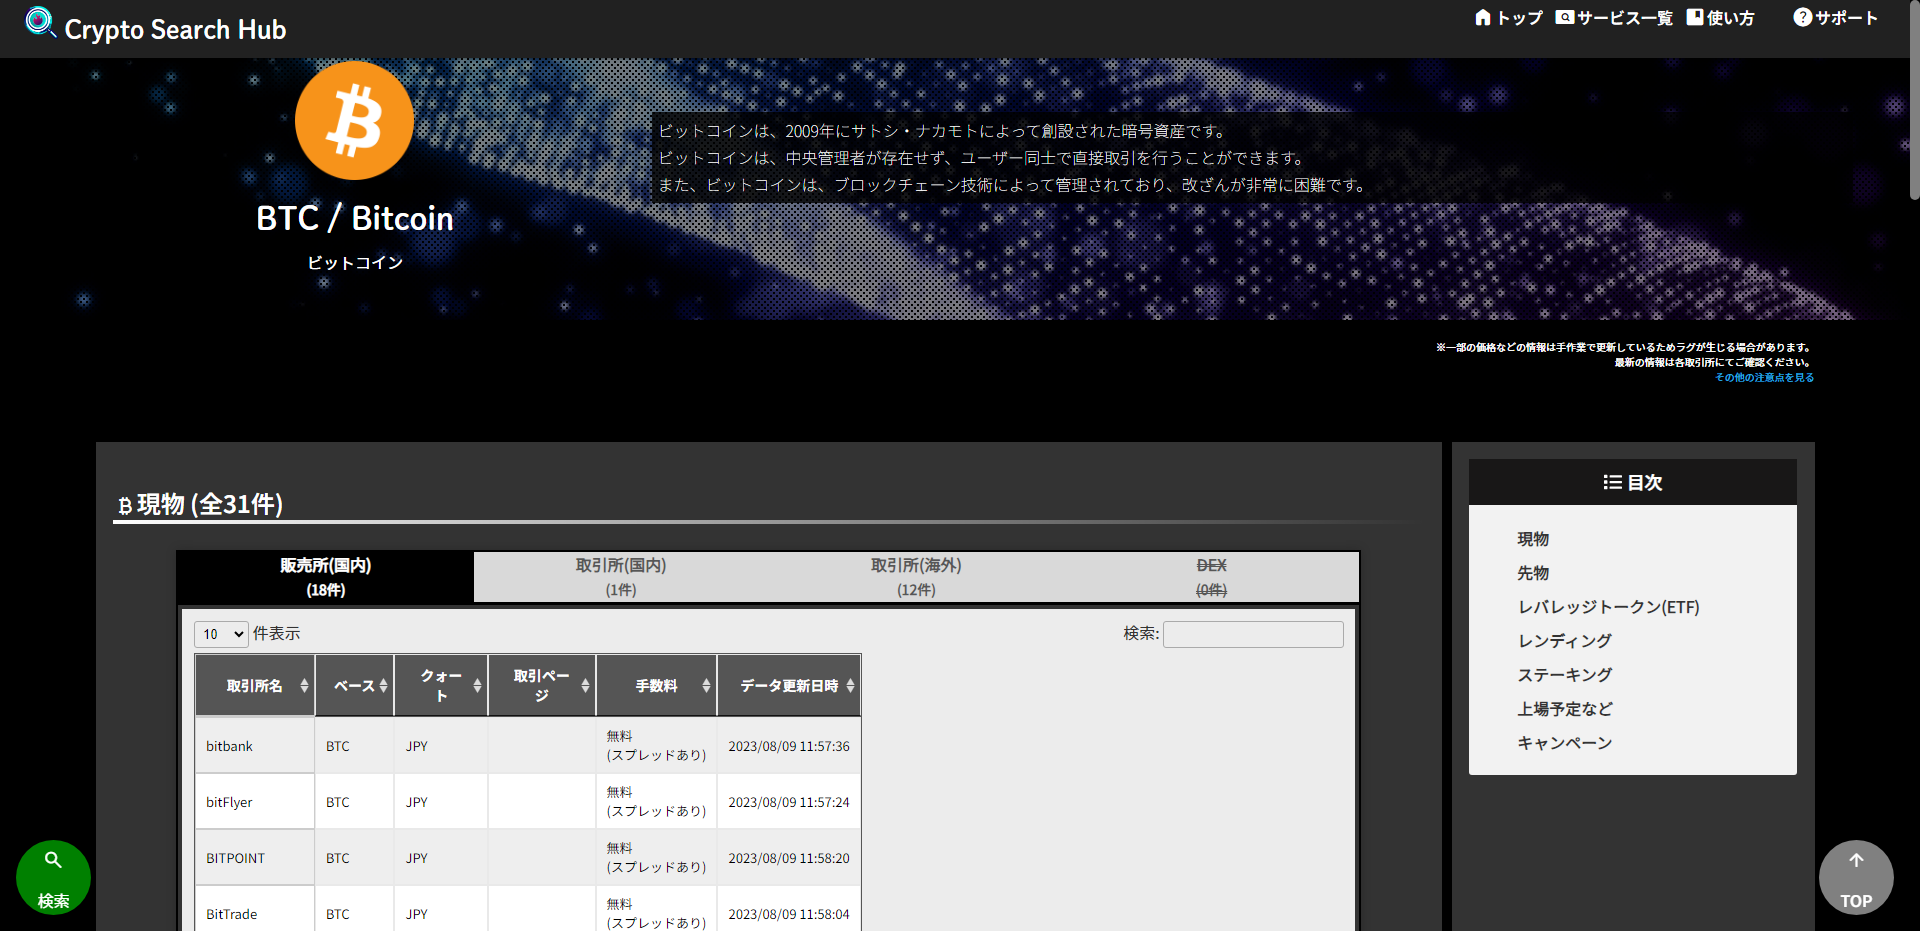This screenshot has width=1920, height=931.
Task: Jump to キャンペーン section
Action: coord(1565,743)
